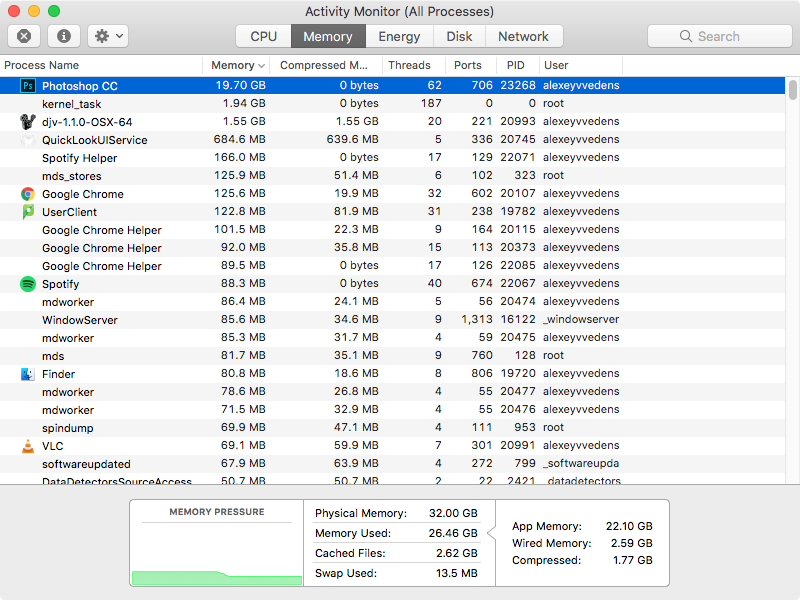
Task: Select the softwareupdated process
Action: coord(392,464)
